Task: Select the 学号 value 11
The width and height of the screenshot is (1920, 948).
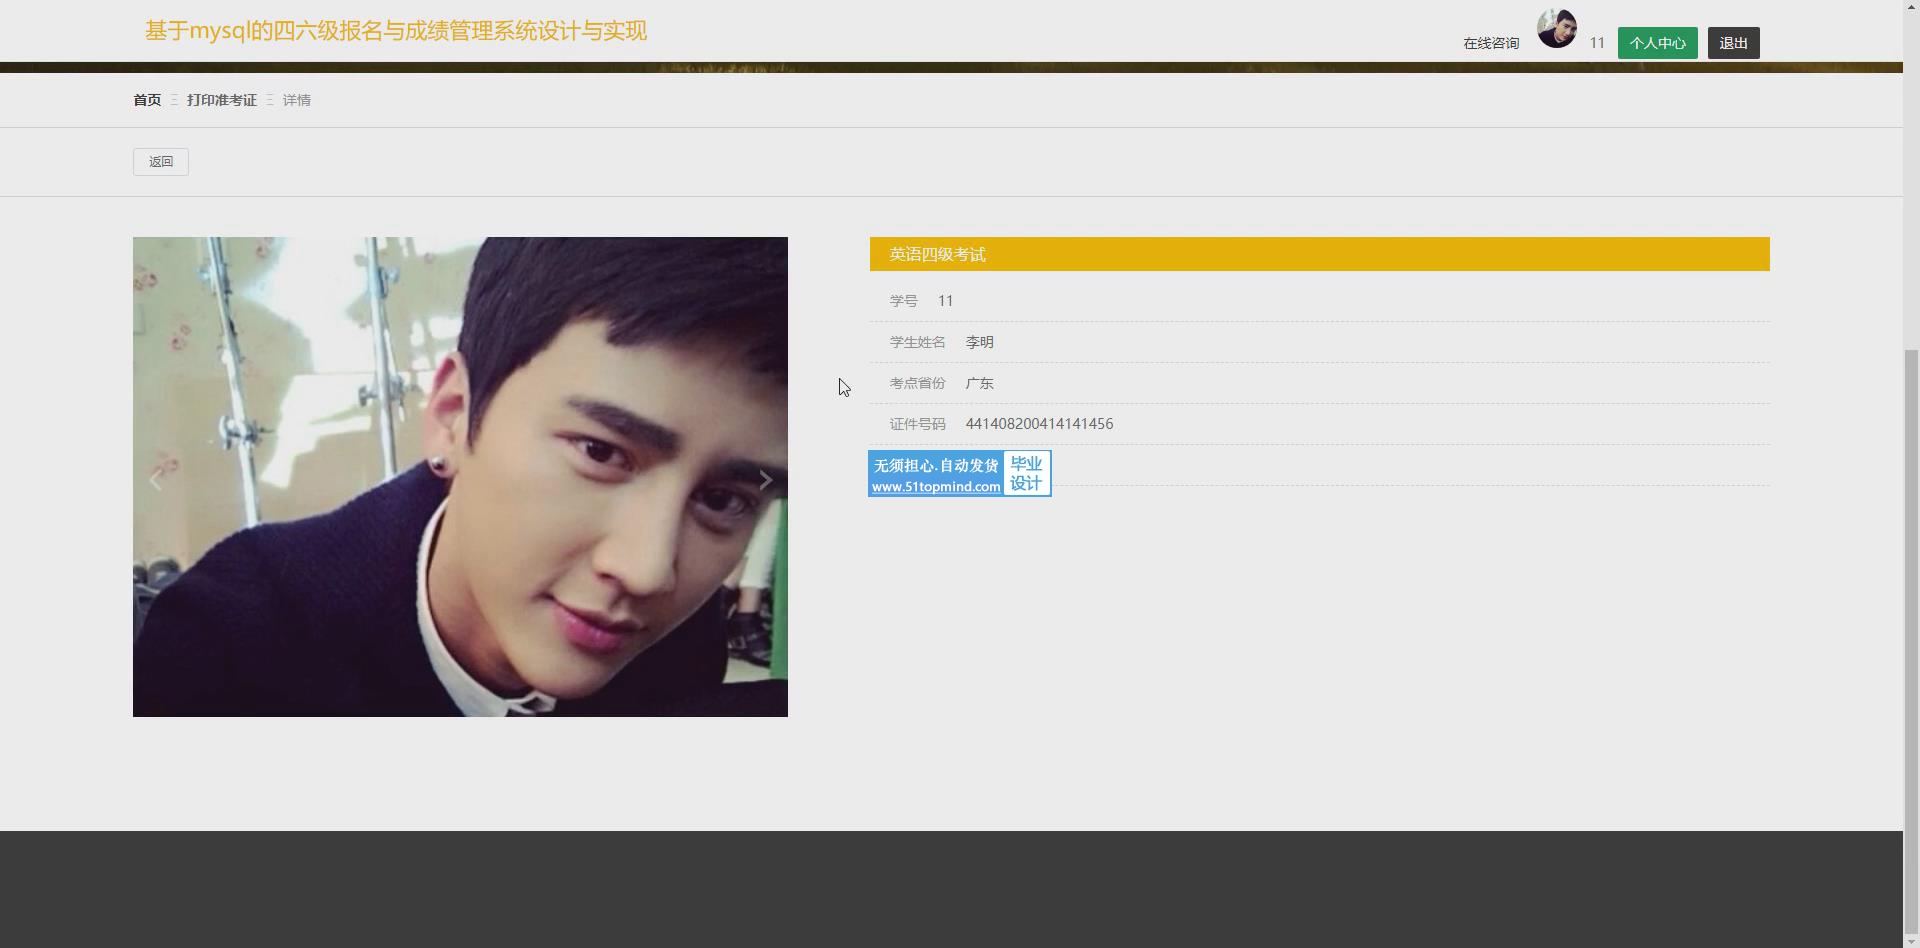Action: (946, 301)
